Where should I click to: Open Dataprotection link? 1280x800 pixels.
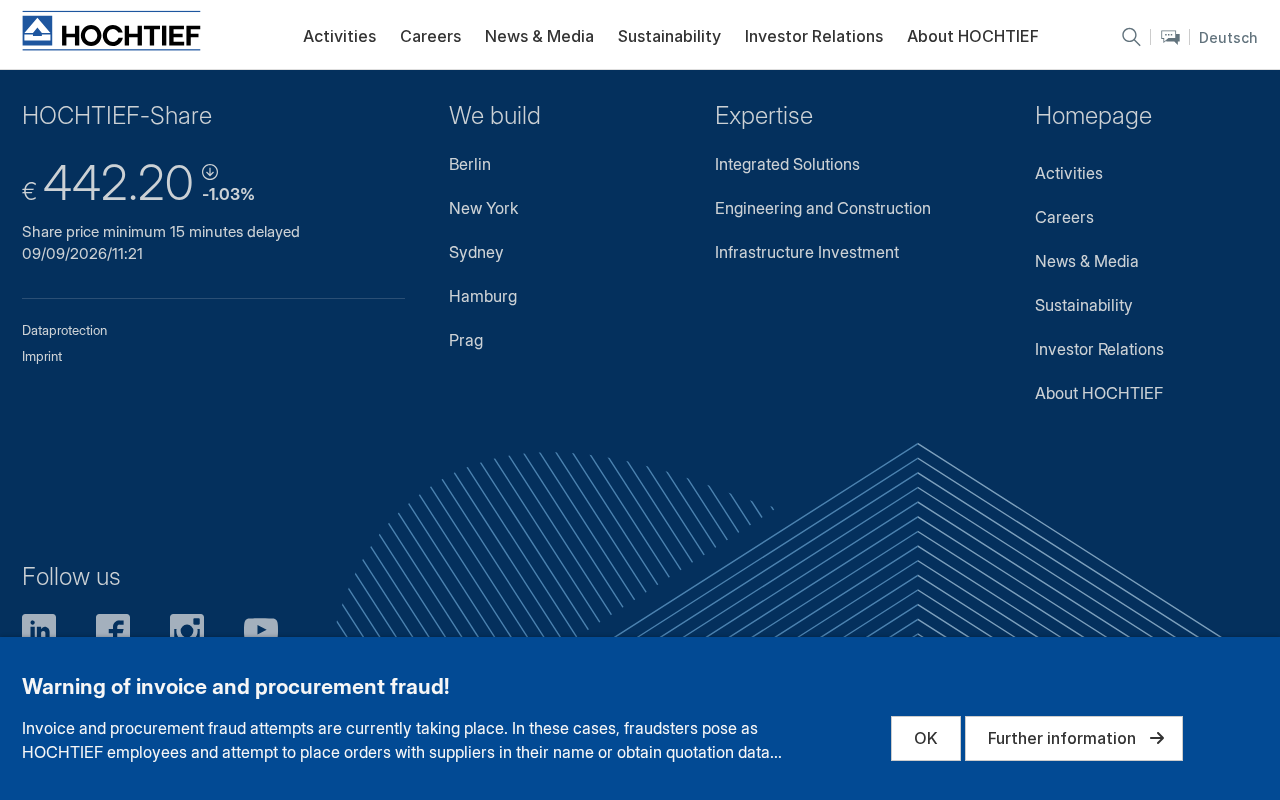65,331
